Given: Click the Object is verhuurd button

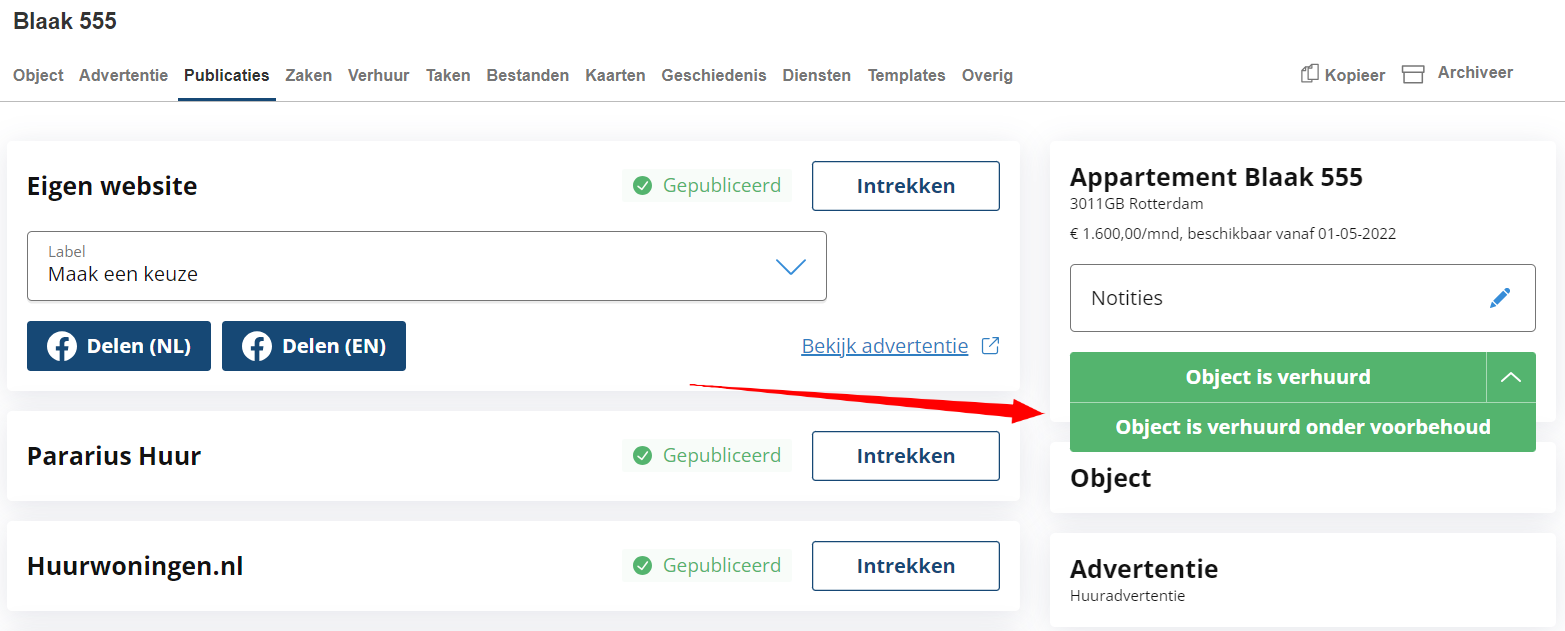Looking at the screenshot, I should point(1278,377).
